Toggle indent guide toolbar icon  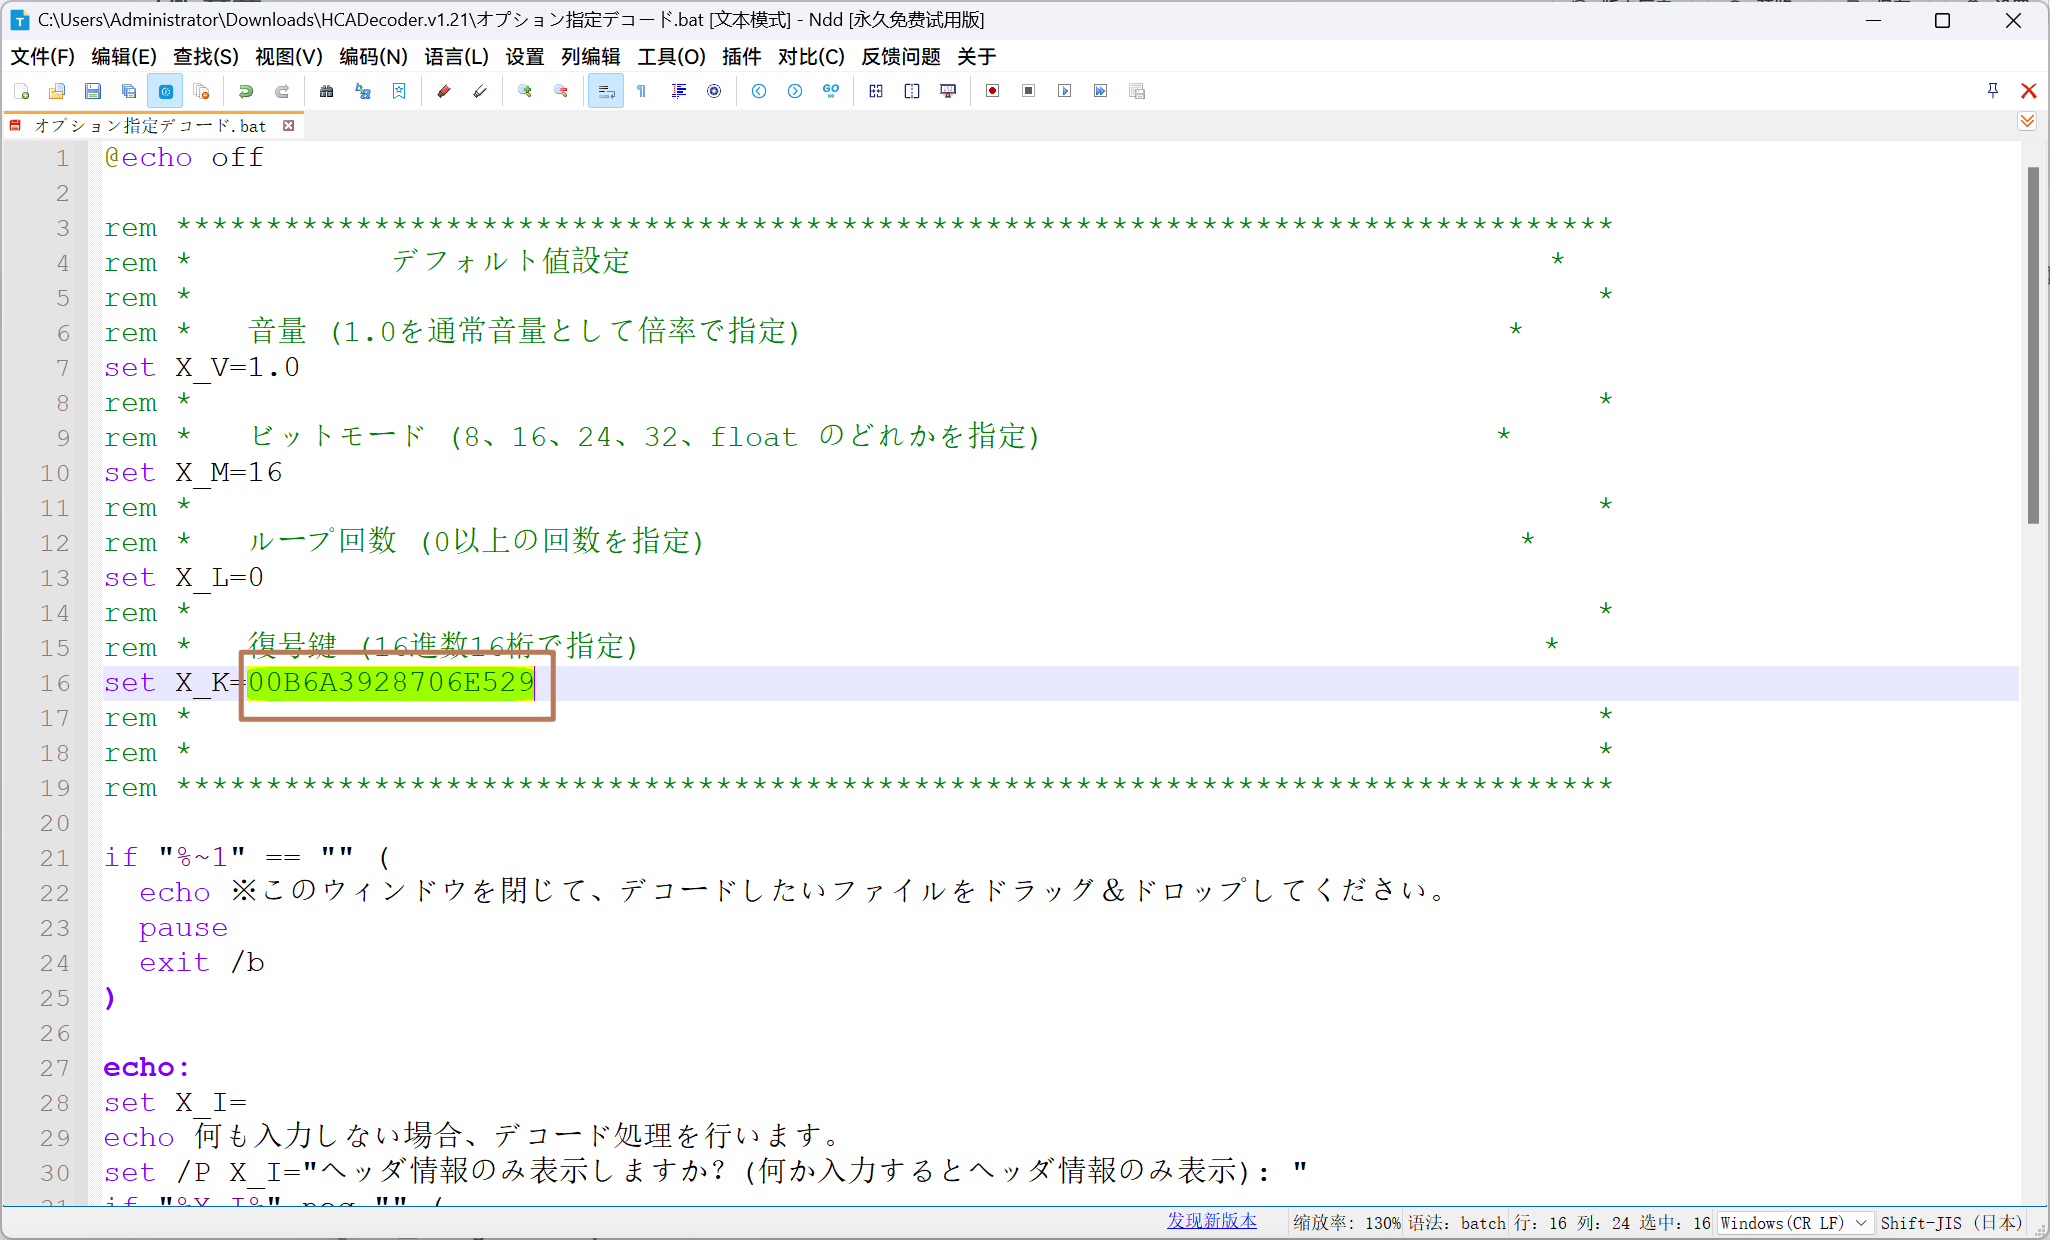[678, 91]
